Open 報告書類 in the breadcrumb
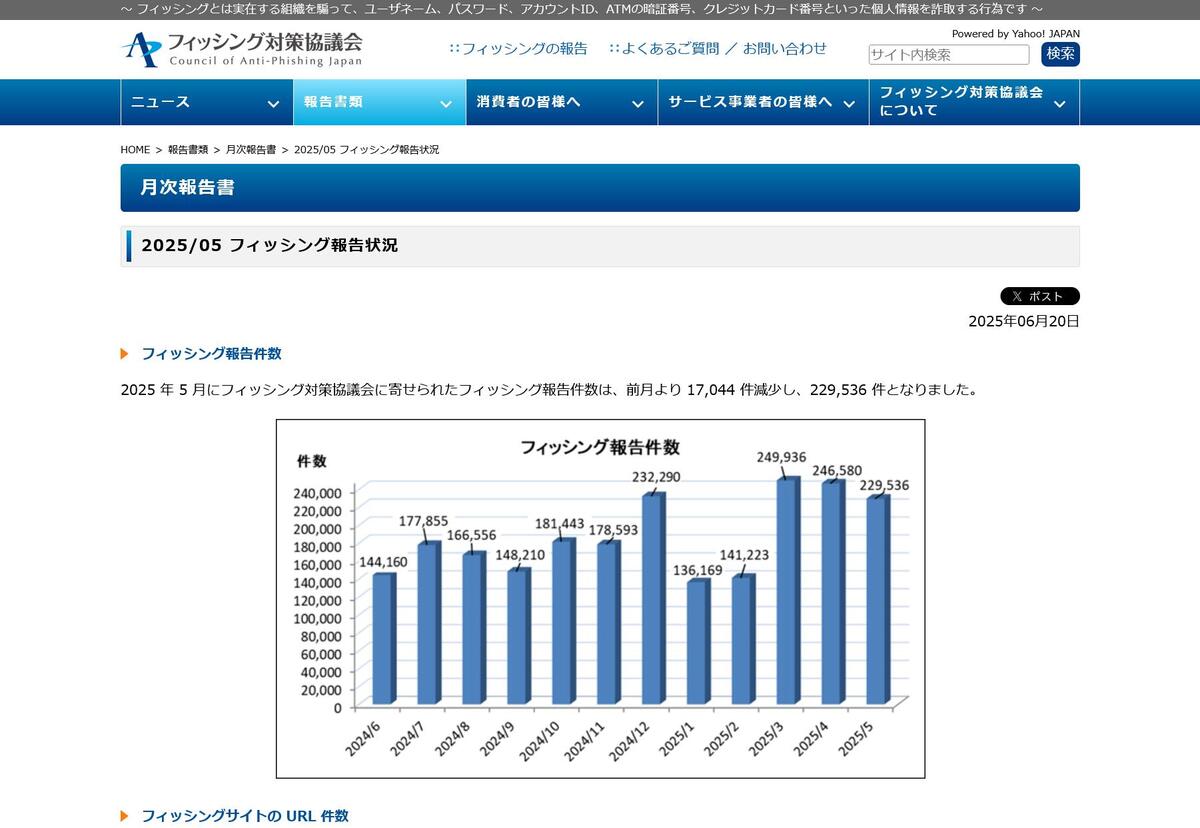Screen dimensions: 1200x828 pyautogui.click(x=188, y=150)
